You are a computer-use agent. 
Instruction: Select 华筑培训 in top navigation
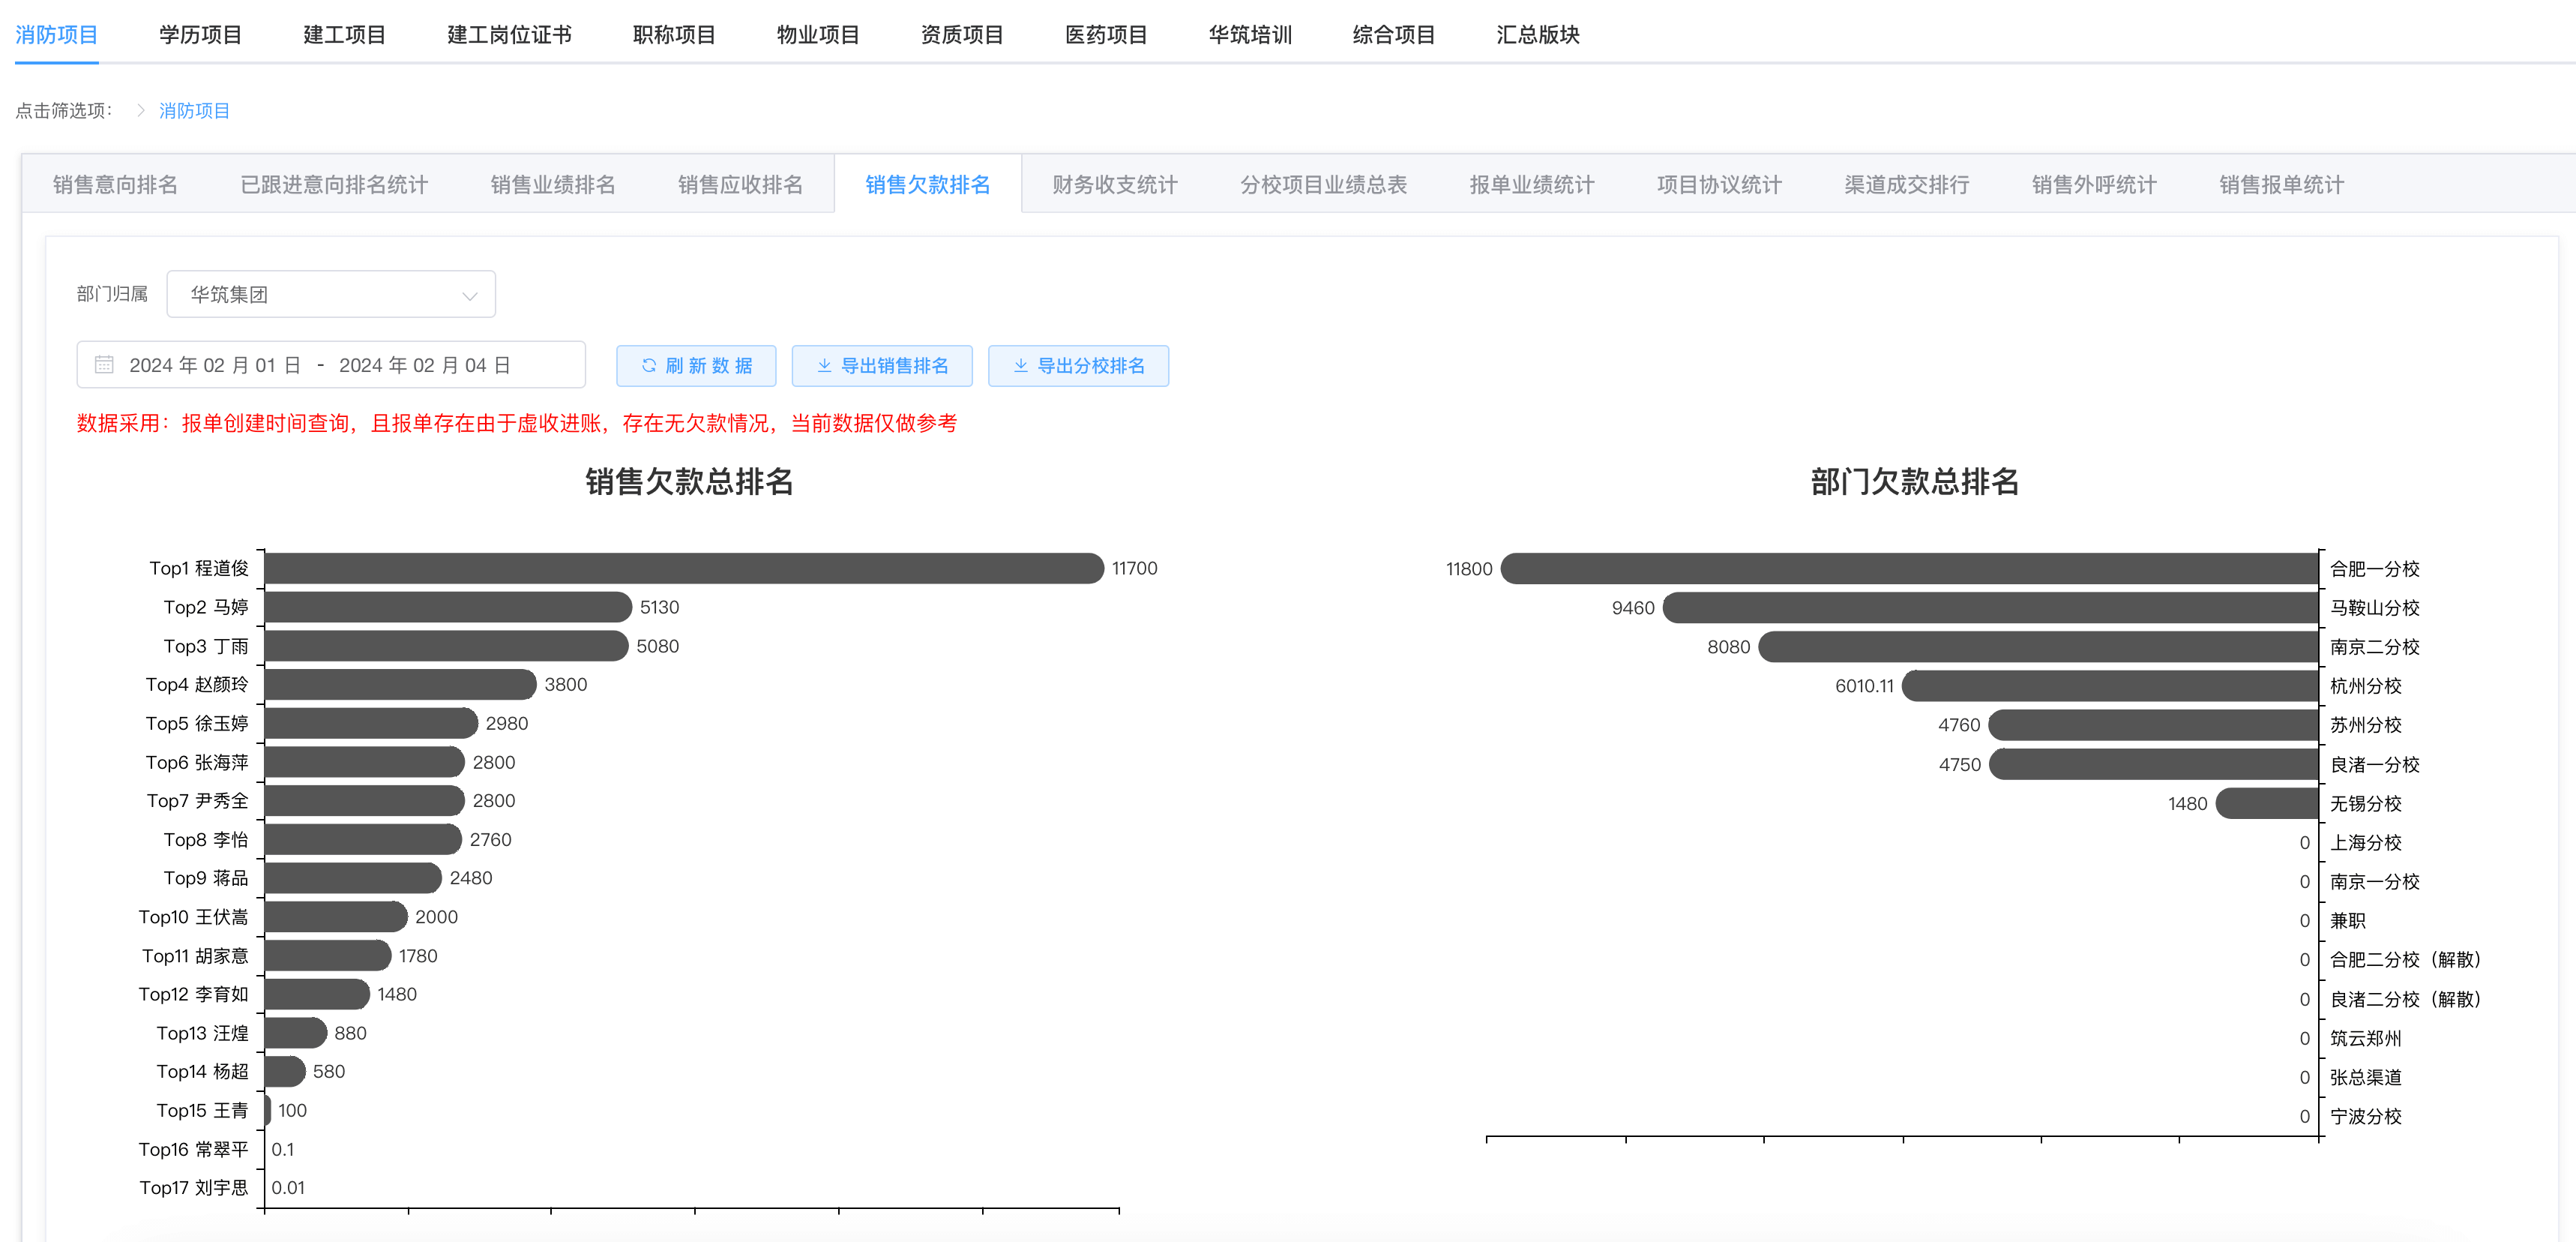point(1249,35)
